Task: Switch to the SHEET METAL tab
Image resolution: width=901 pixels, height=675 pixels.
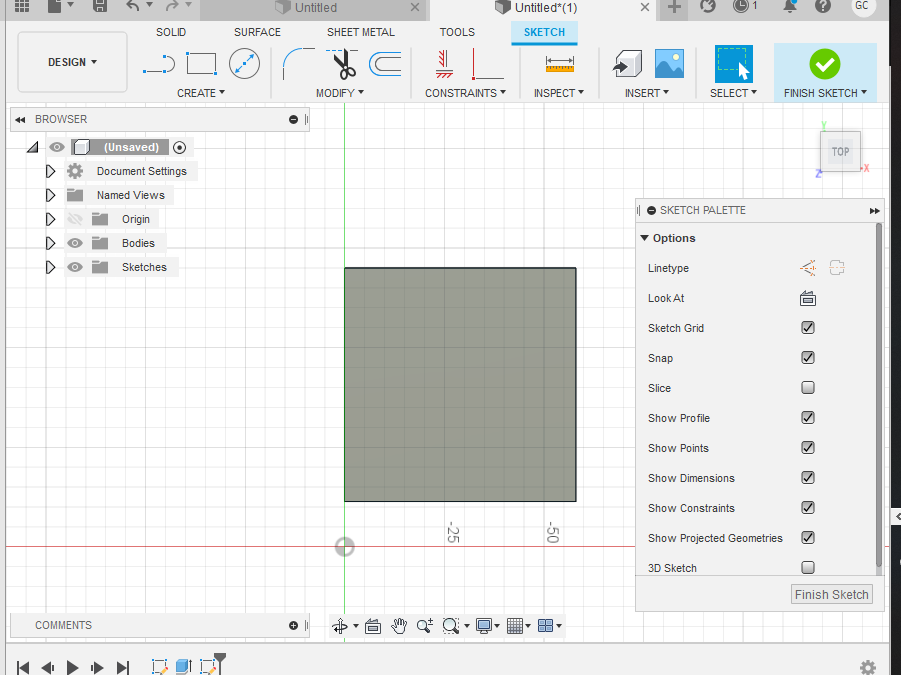Action: 361,32
